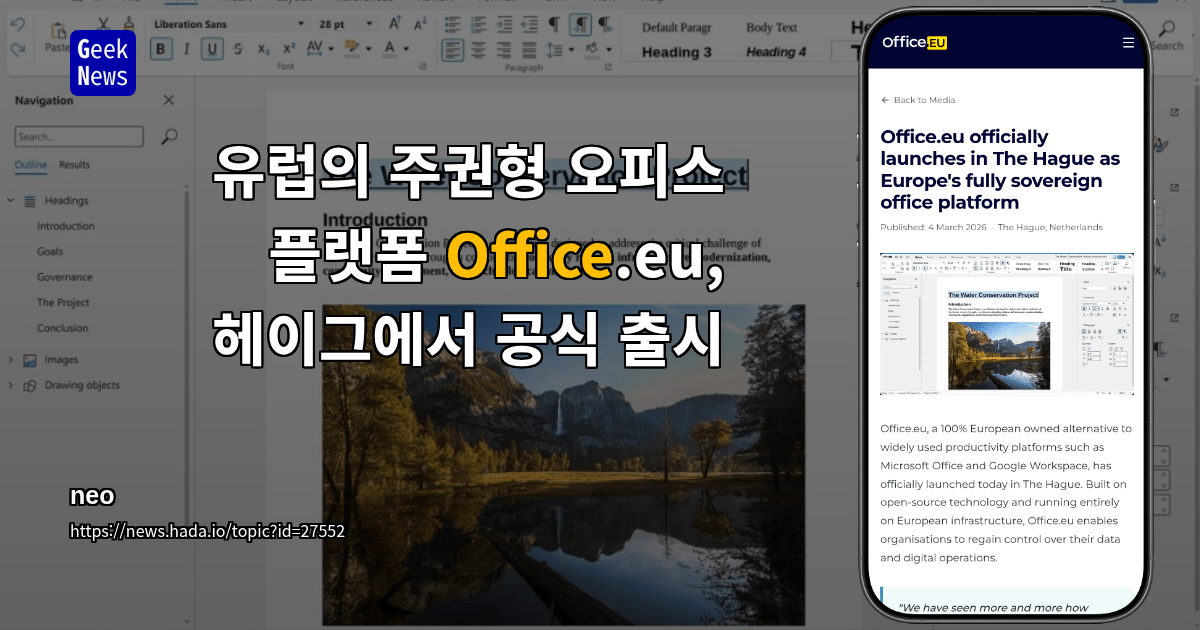Toggle underline formatting off
The image size is (1200, 630).
coord(212,47)
